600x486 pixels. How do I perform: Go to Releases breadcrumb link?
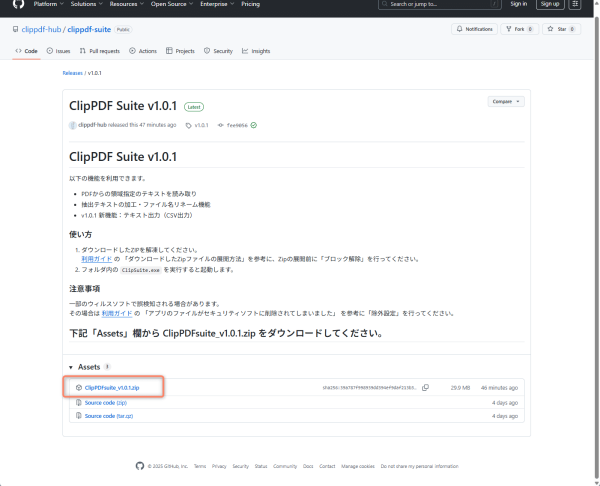(x=72, y=73)
